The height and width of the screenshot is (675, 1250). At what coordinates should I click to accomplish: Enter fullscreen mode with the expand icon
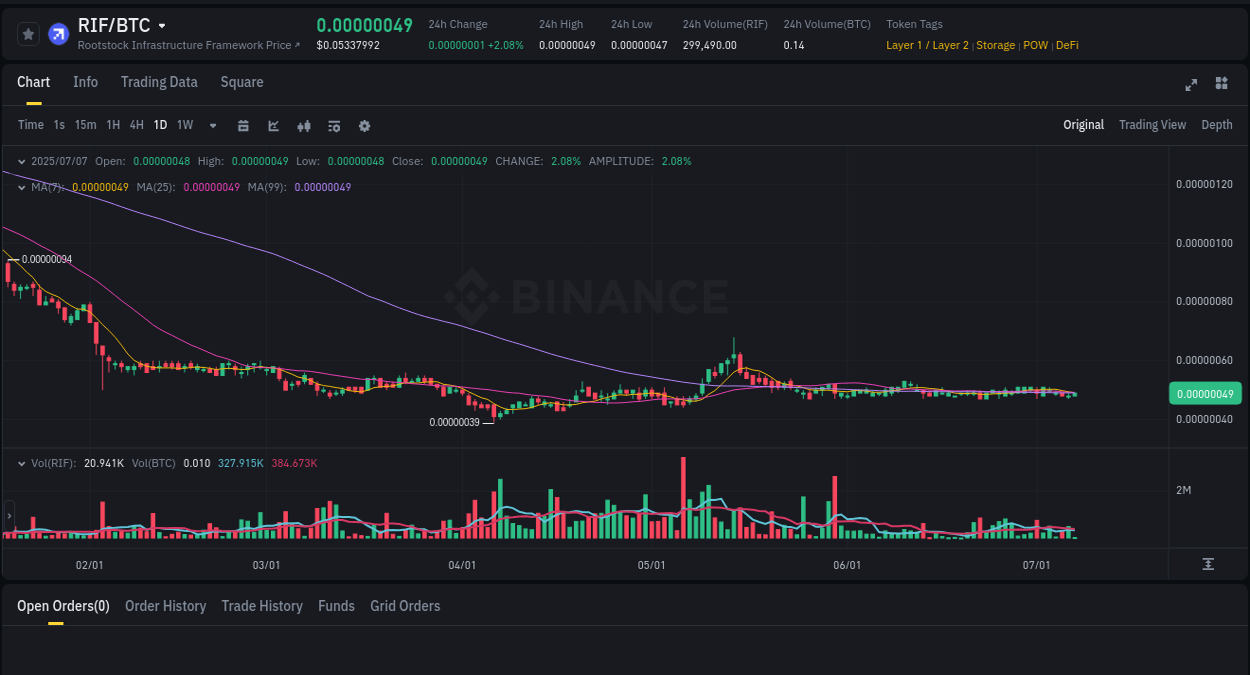tap(1190, 84)
